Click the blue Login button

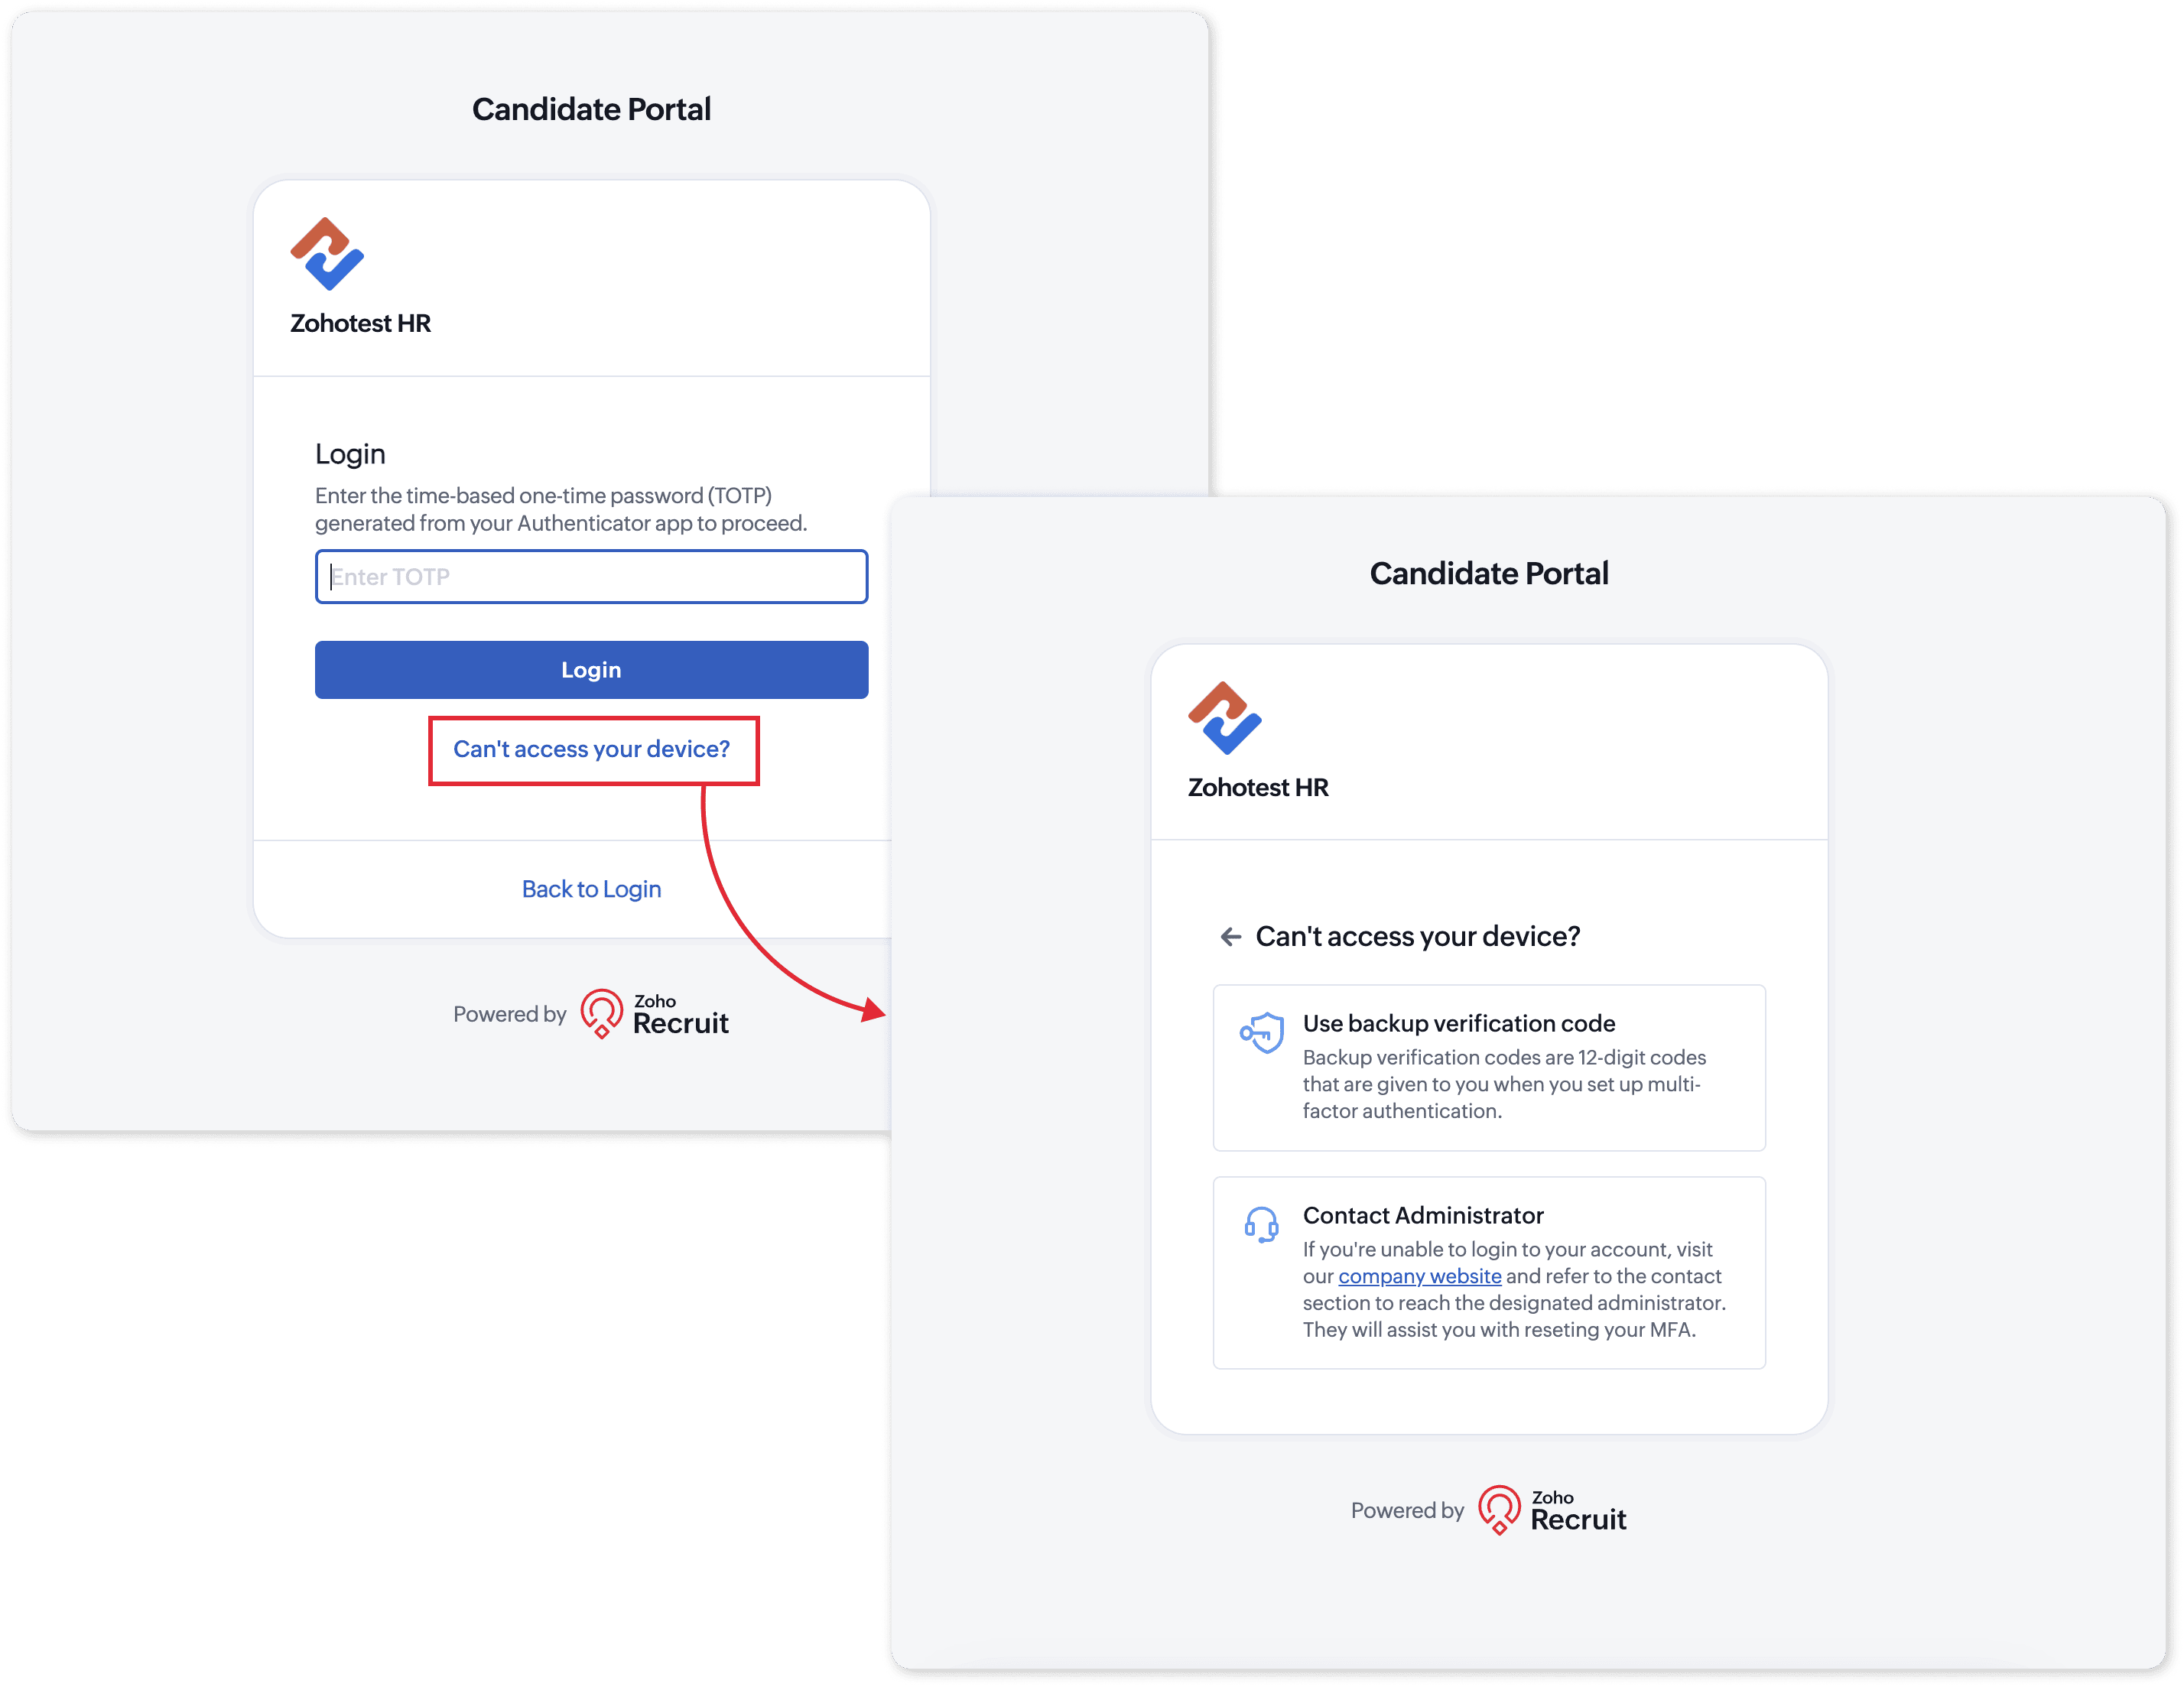(591, 670)
